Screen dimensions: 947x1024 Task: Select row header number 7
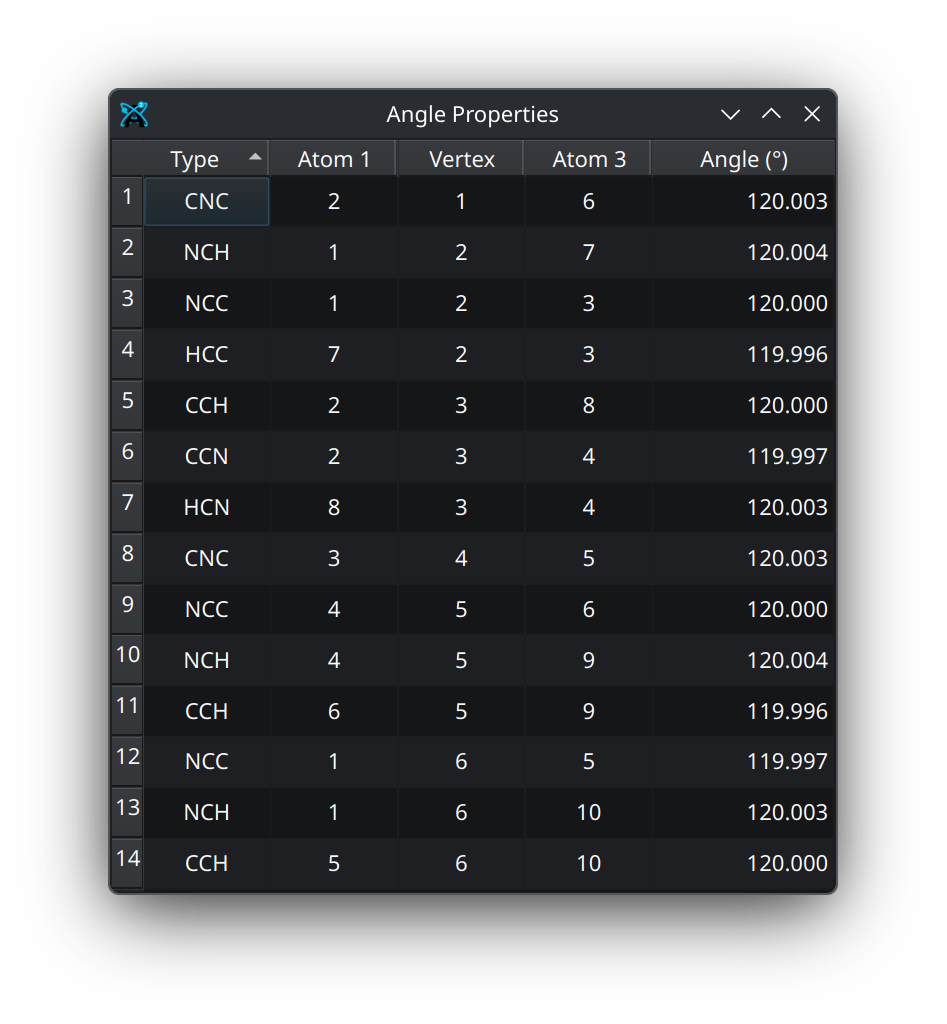pos(127,503)
